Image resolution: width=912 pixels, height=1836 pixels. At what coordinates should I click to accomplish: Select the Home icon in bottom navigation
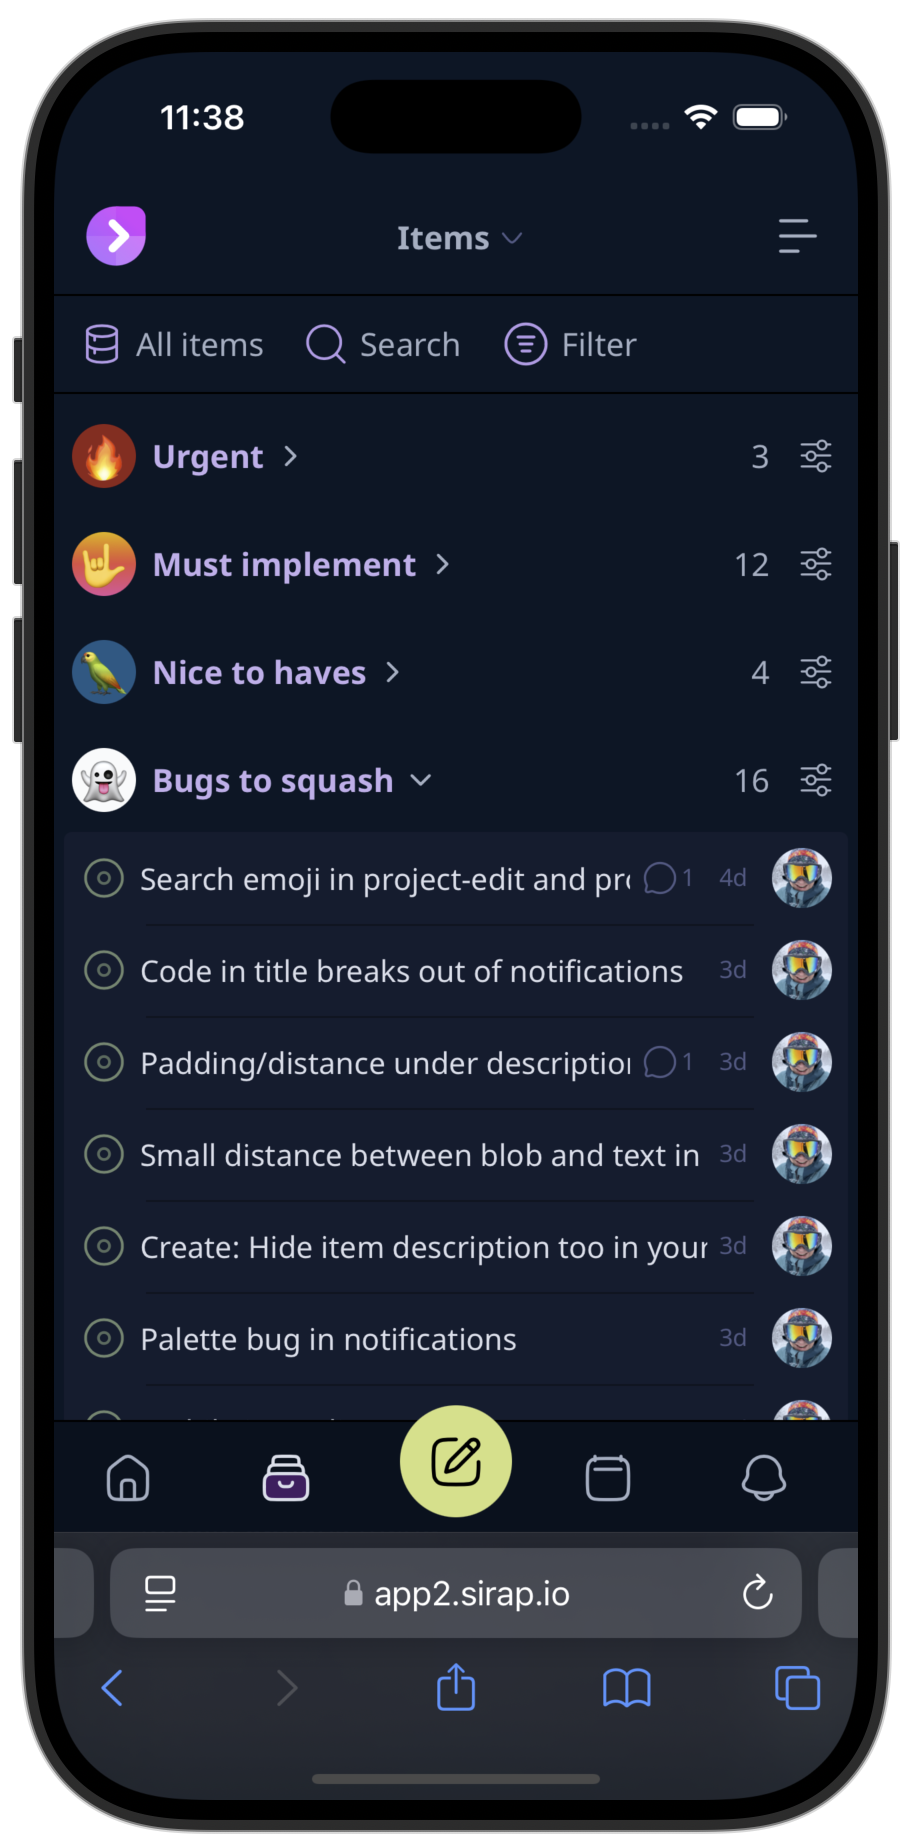click(x=128, y=1478)
